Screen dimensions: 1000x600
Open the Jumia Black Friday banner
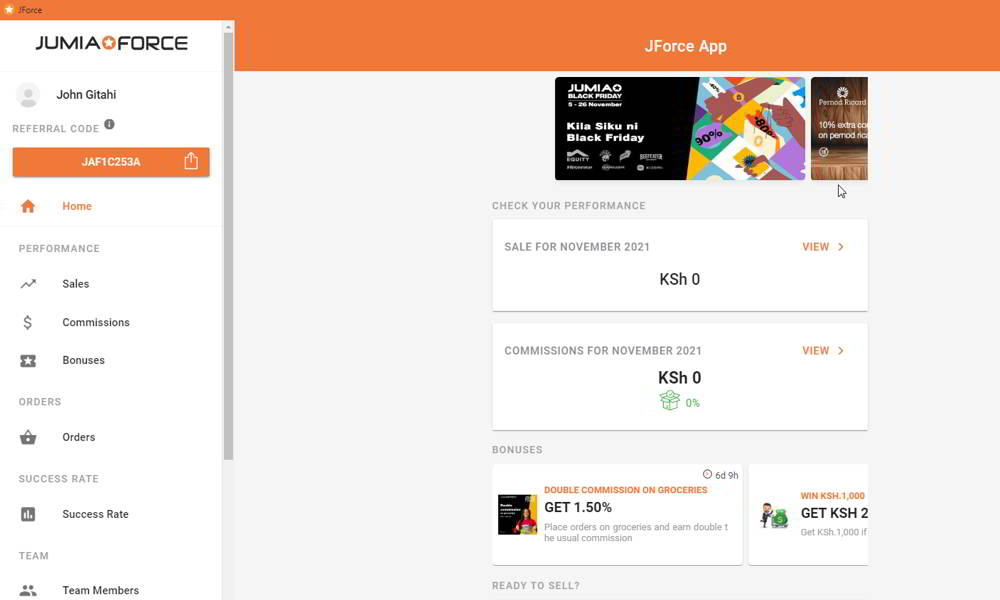coord(680,129)
